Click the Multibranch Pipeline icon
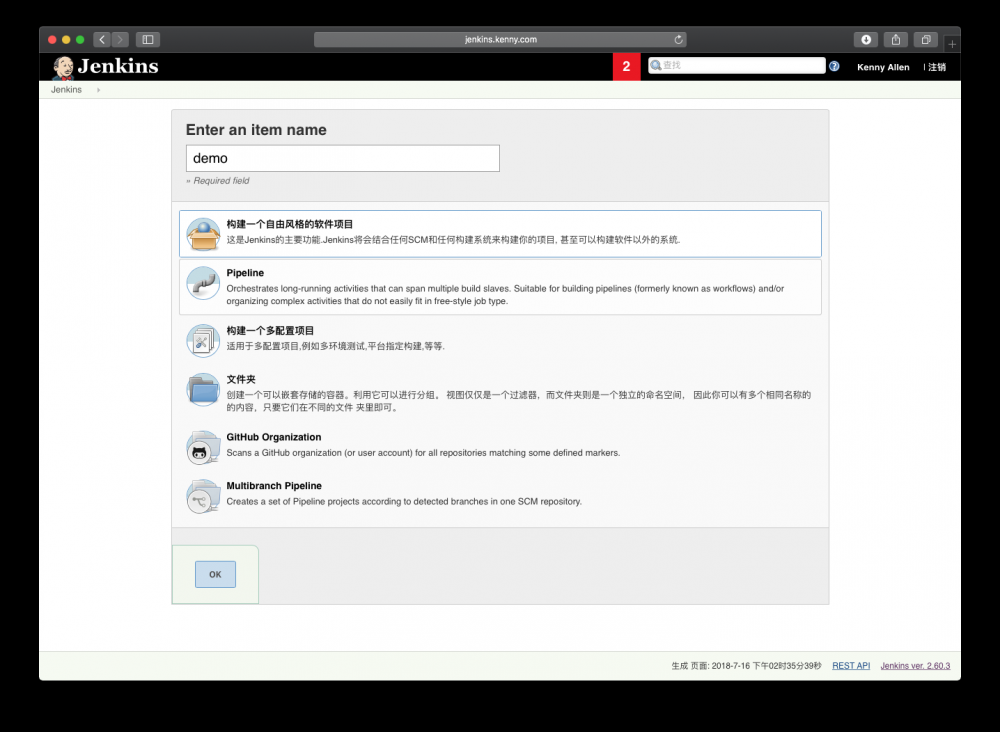 (202, 496)
